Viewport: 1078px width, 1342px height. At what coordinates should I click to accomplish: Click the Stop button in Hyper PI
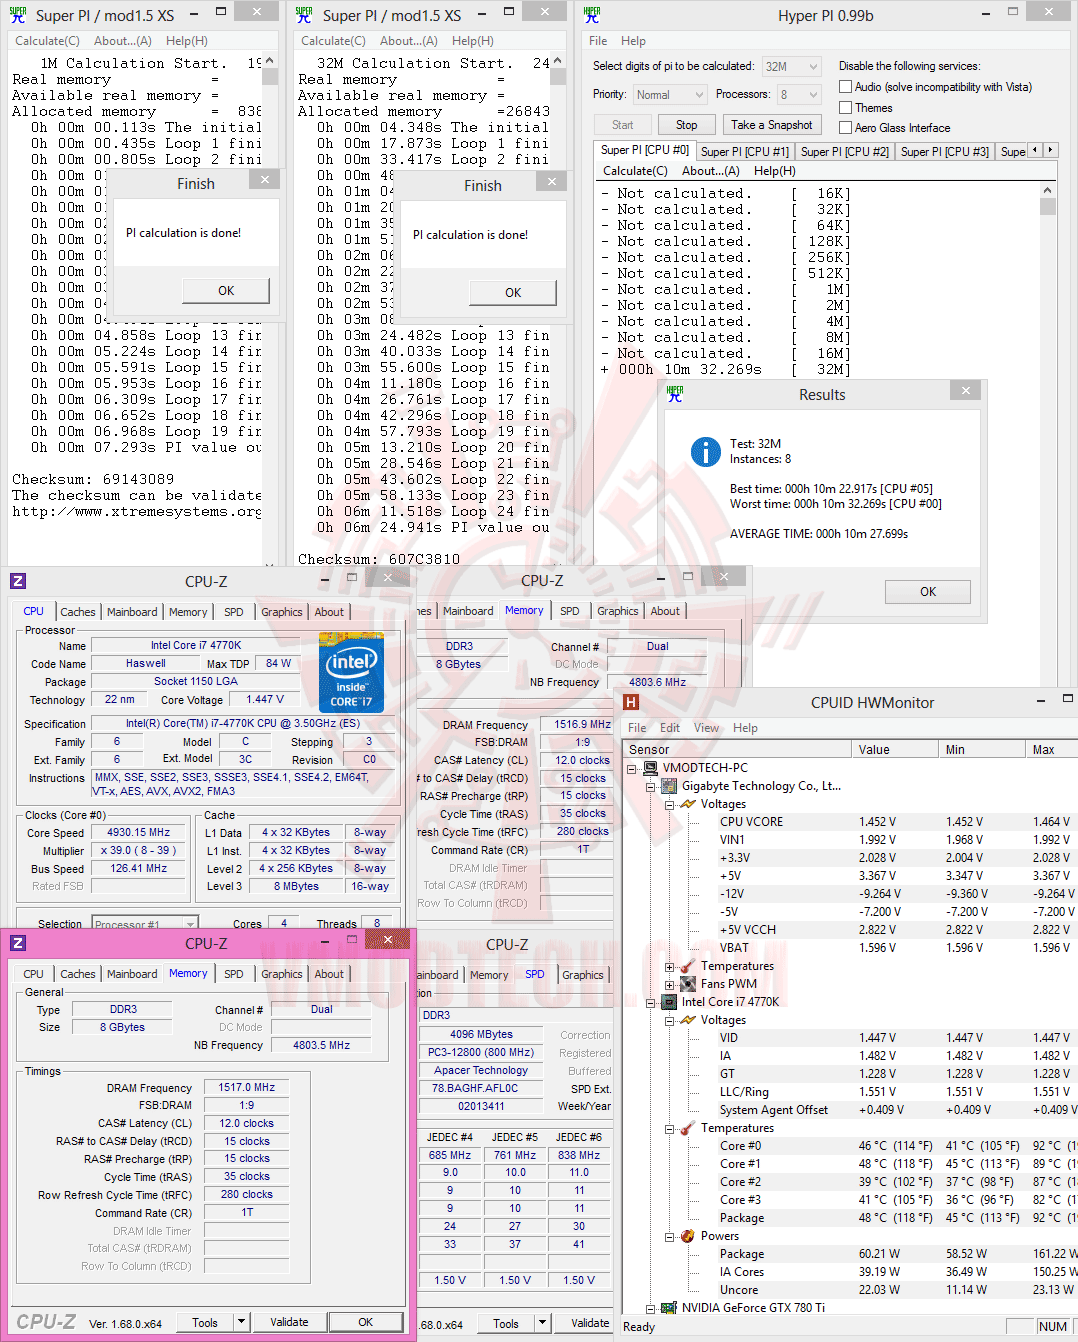(x=686, y=125)
